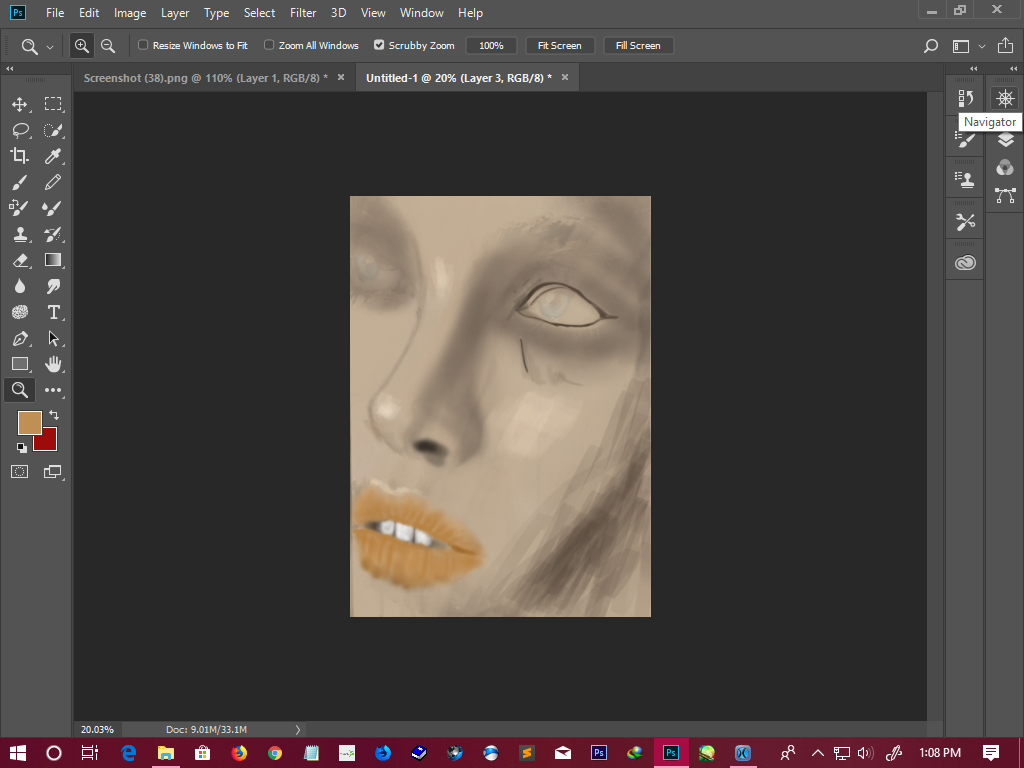
Task: Click the Fill Screen button
Action: [x=638, y=46]
